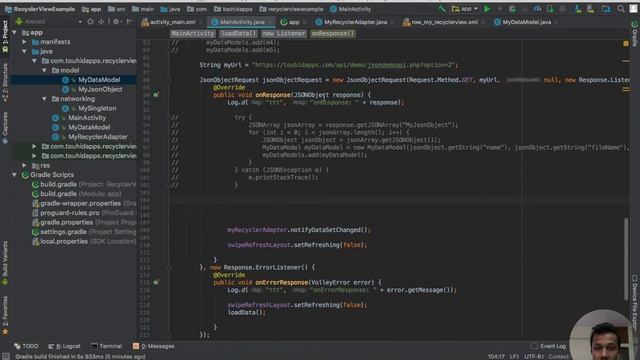Click RecyclerViewExample in navigation bar
The width and height of the screenshot is (640, 360).
point(40,9)
